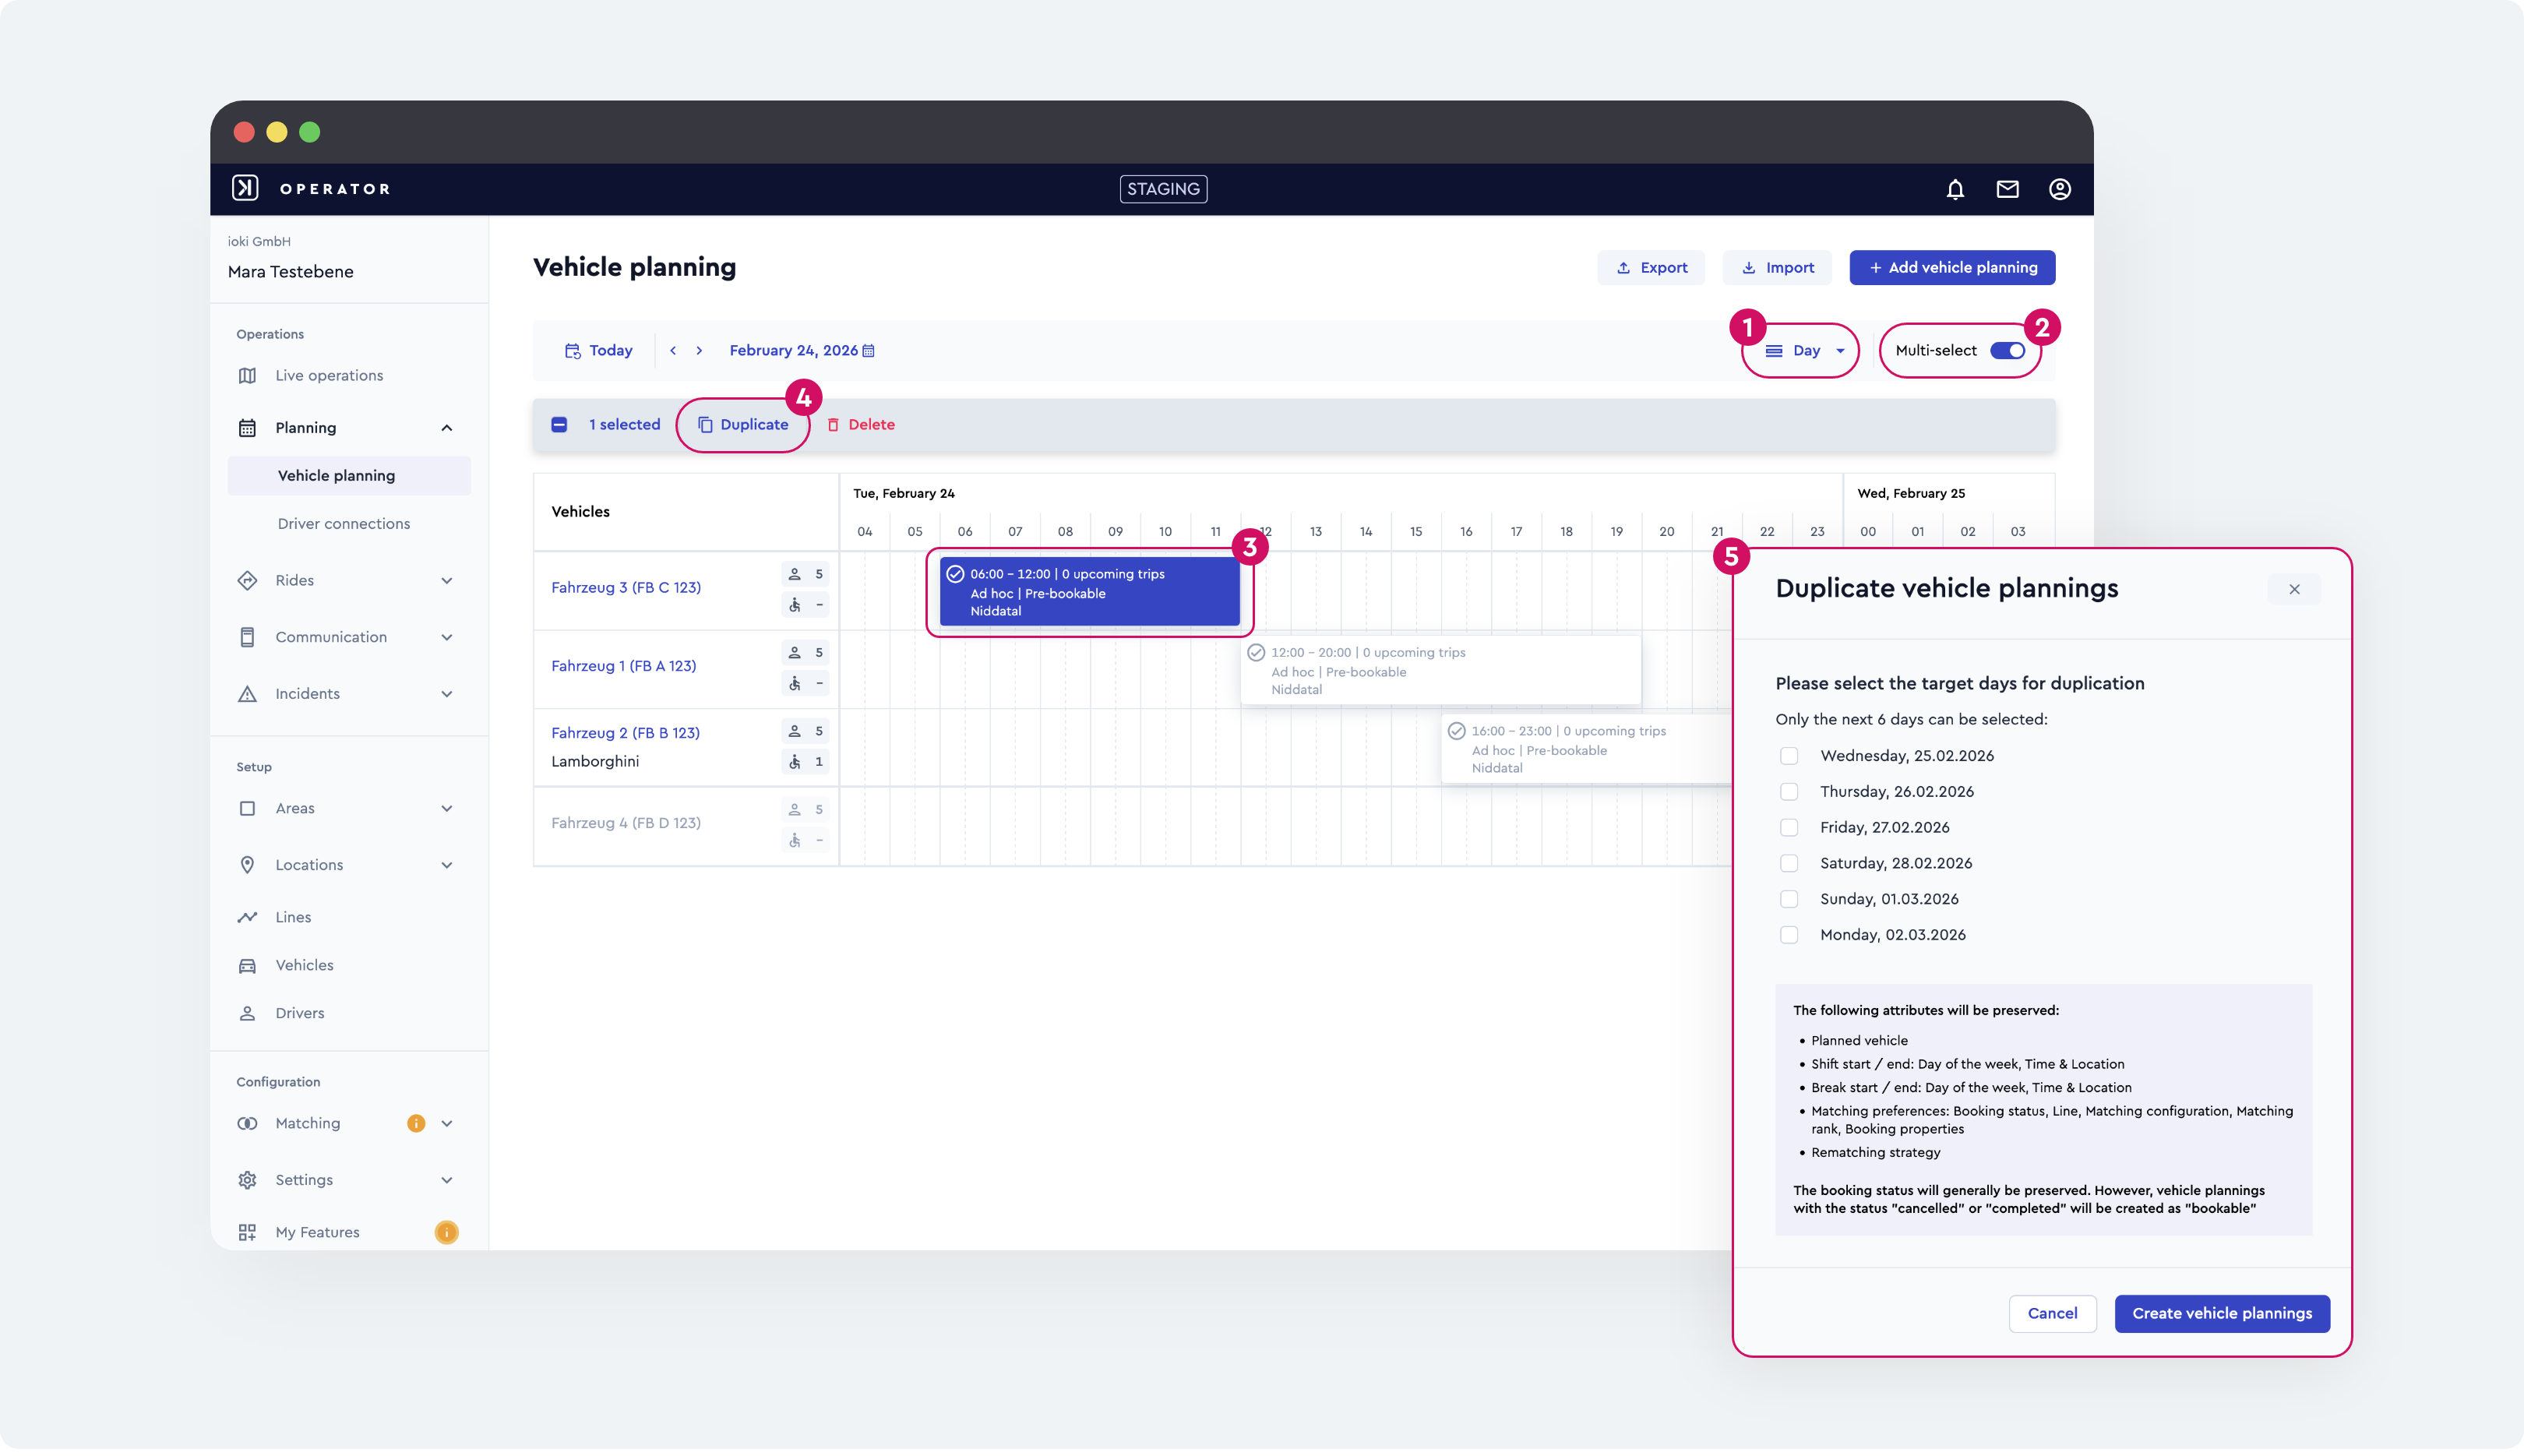Click the Matching info badge icon
Viewport: 2524px width, 1456px height.
(416, 1123)
